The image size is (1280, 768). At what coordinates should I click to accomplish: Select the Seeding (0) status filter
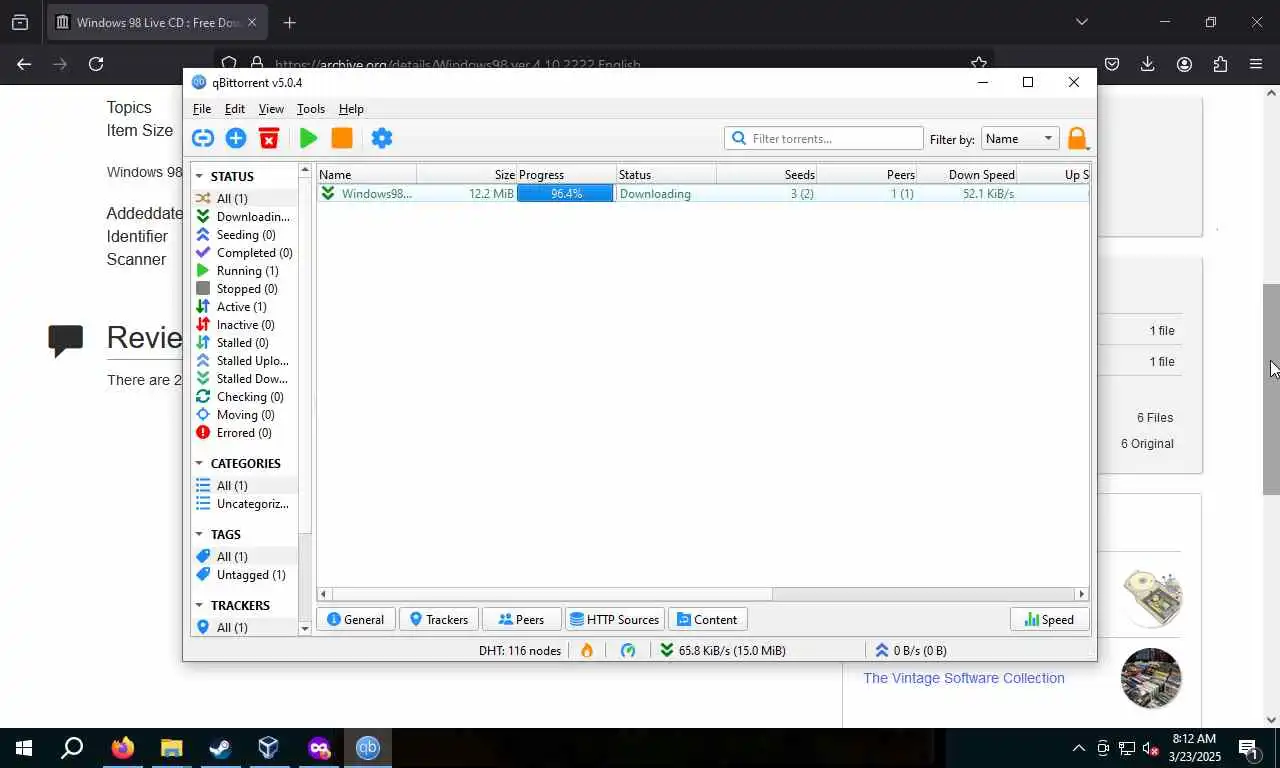244,234
